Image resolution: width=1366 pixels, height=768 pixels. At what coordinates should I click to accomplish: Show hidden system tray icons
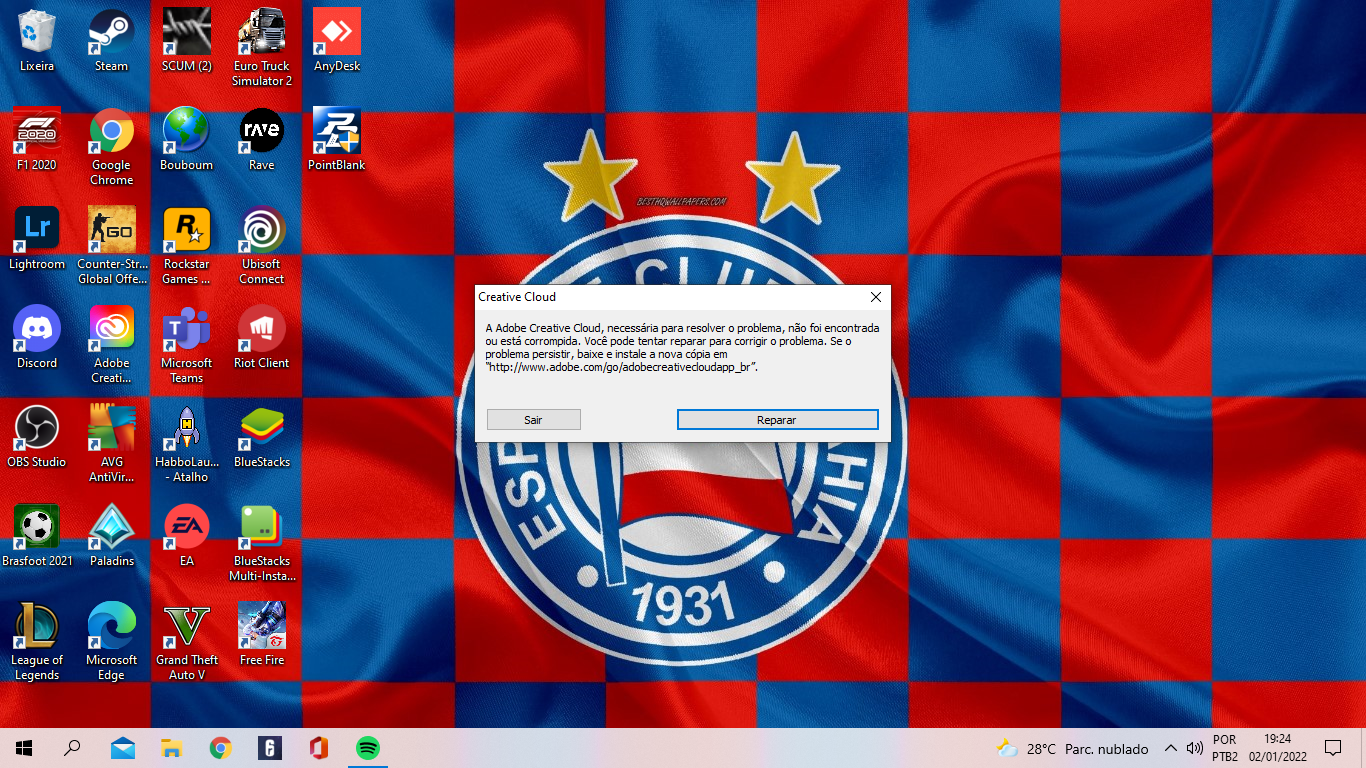(x=1170, y=748)
